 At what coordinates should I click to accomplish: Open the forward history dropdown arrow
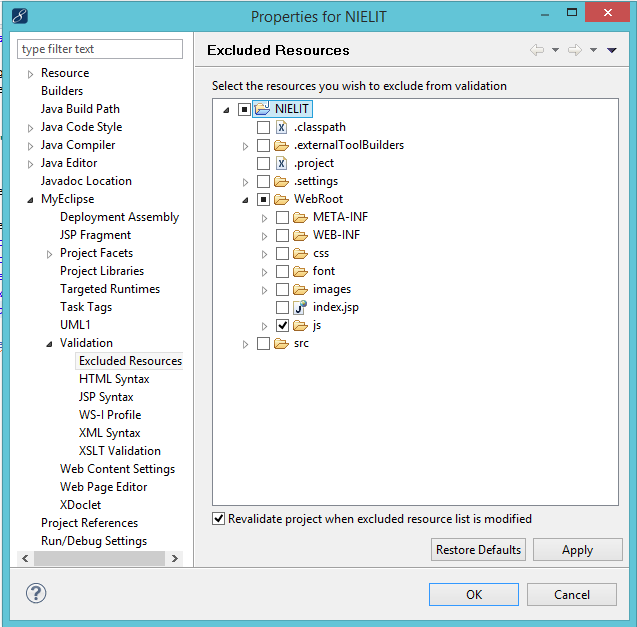pos(594,50)
